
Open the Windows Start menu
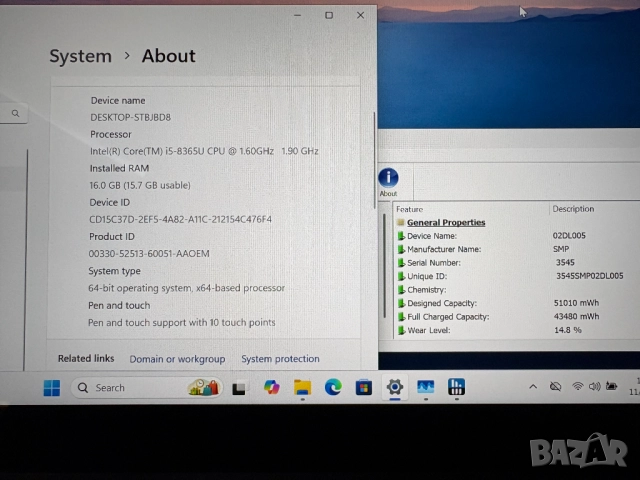pos(52,388)
